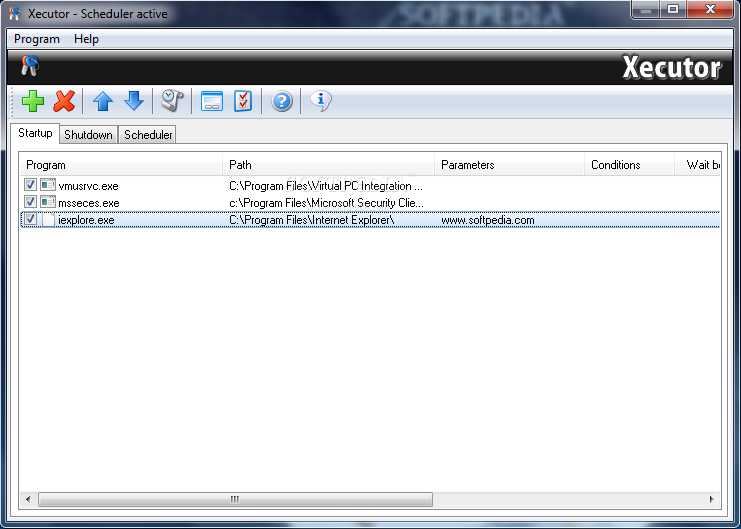Select the vmusrvc.exe row name
Viewport: 741px width, 529px height.
click(88, 186)
